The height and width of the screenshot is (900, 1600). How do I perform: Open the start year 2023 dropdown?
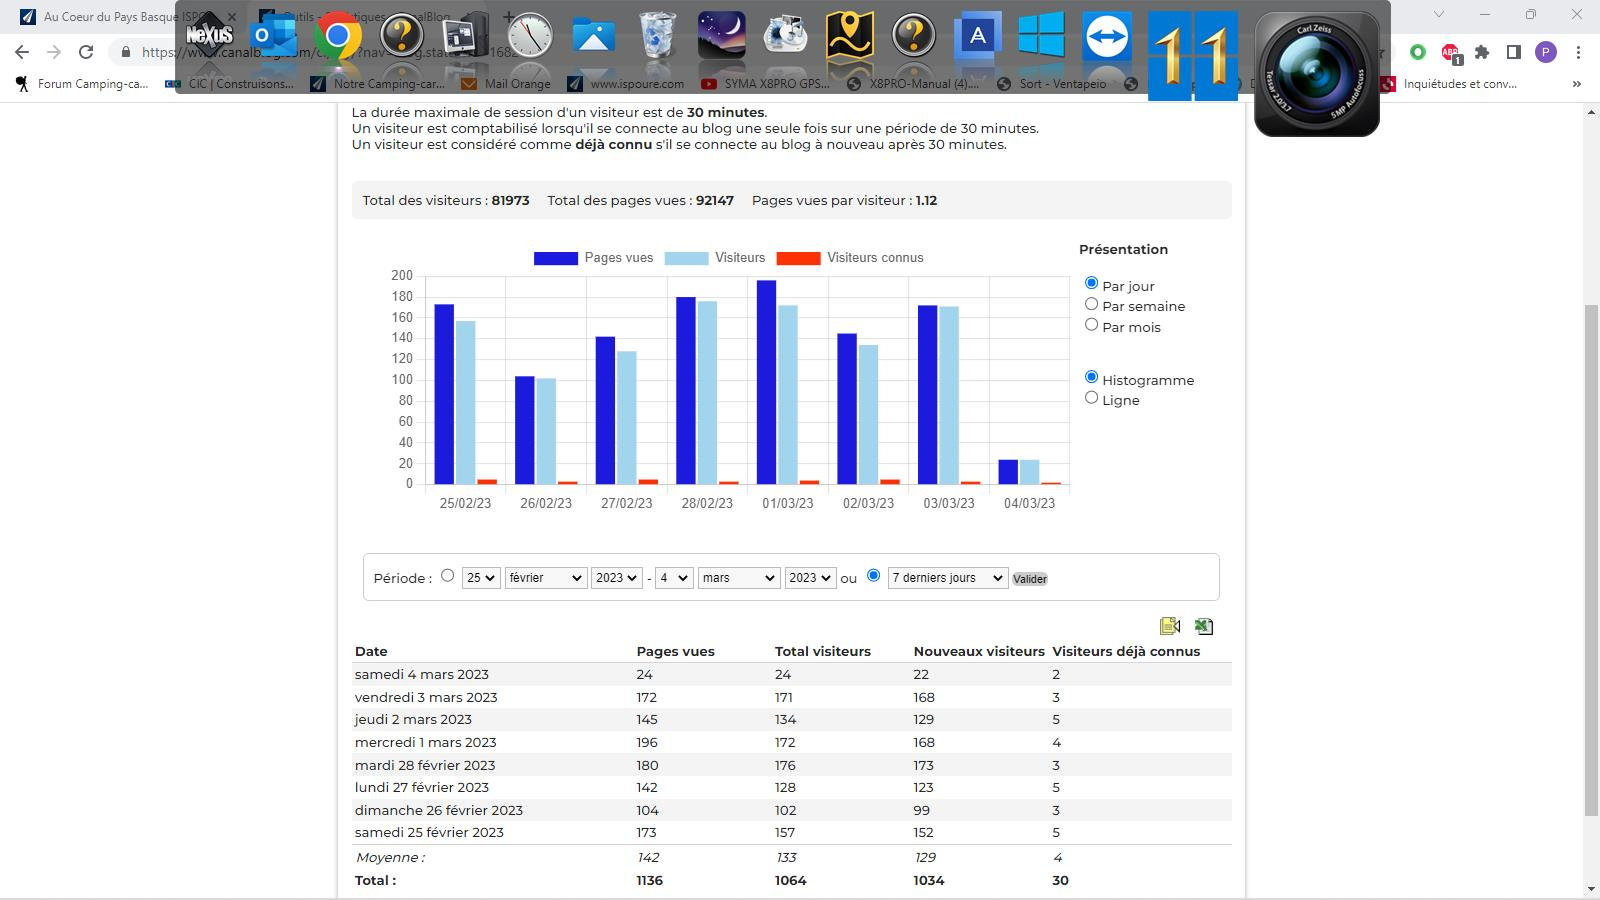616,578
